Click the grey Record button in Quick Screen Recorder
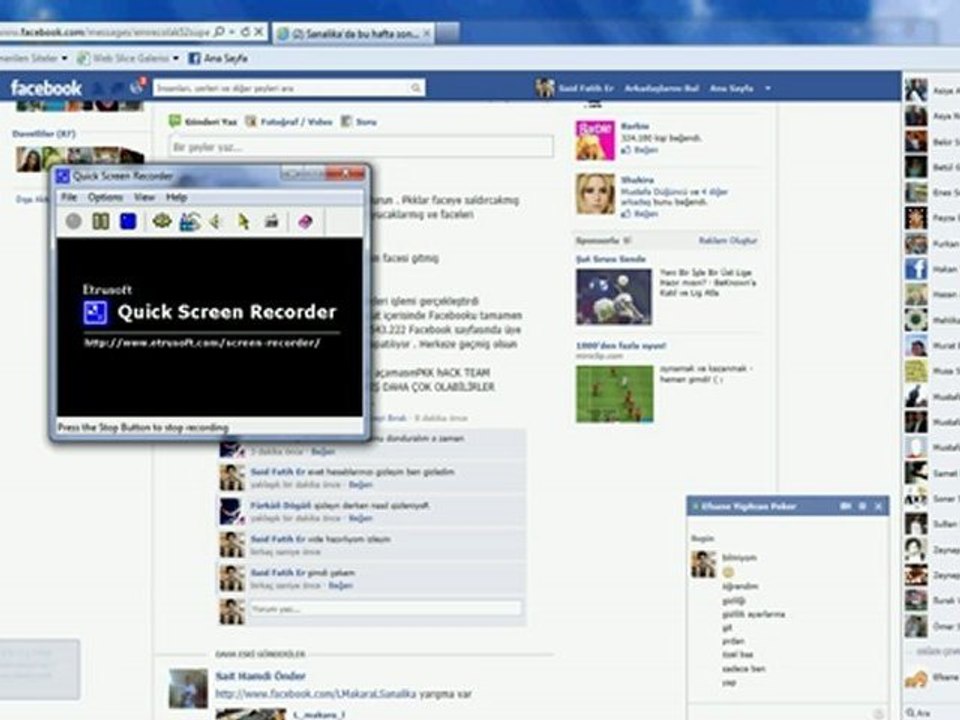The image size is (960, 720). [x=73, y=221]
